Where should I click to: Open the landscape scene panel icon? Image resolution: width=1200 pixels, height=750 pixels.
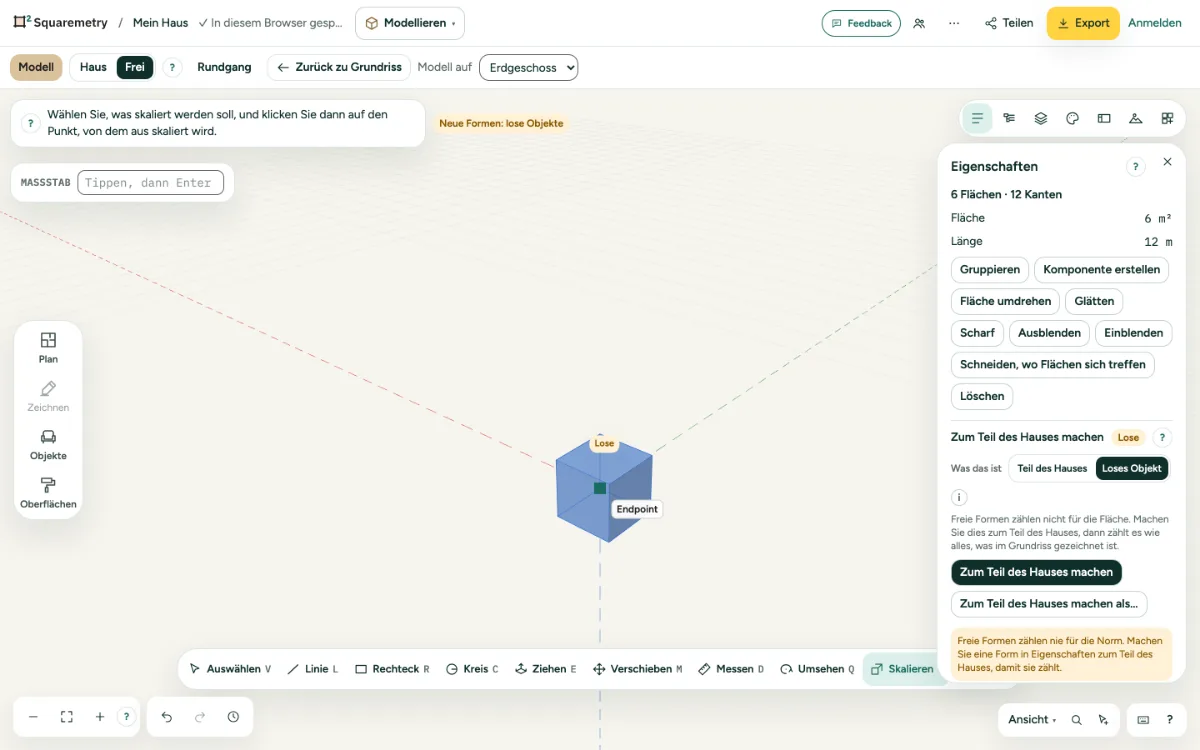1135,118
